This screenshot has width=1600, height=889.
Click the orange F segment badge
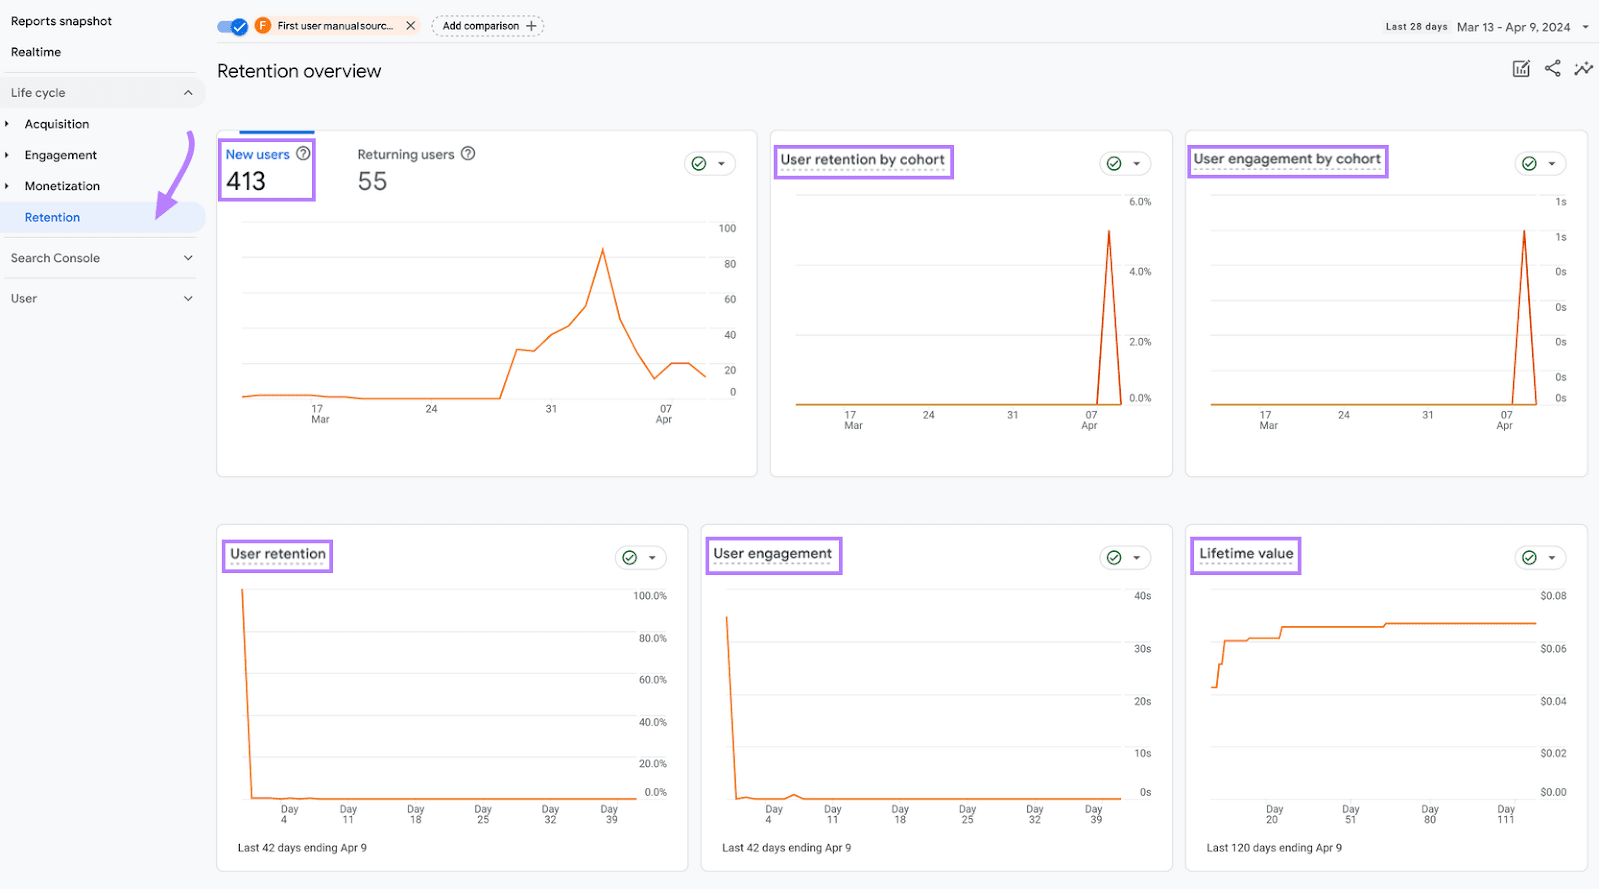pos(263,26)
